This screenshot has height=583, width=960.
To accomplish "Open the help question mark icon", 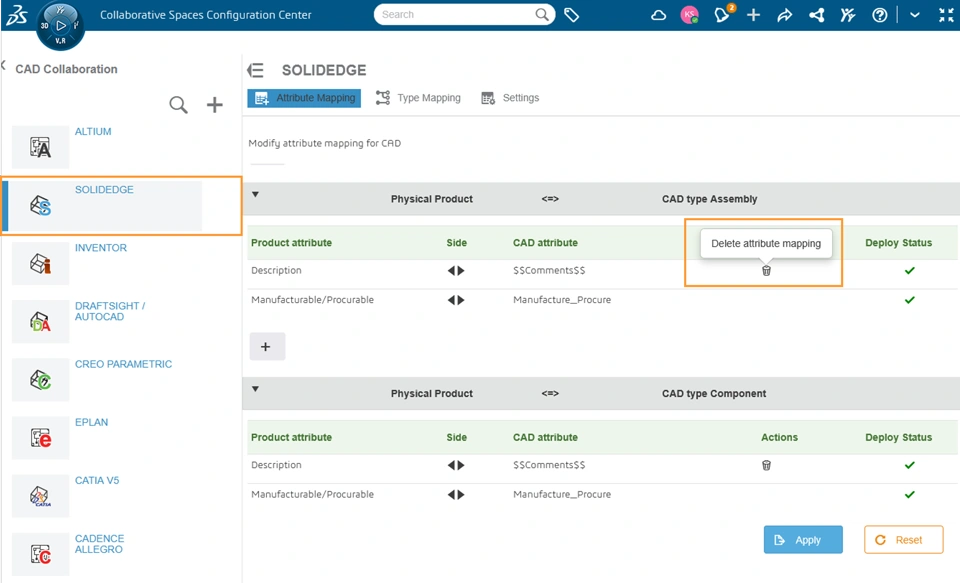I will click(x=880, y=15).
